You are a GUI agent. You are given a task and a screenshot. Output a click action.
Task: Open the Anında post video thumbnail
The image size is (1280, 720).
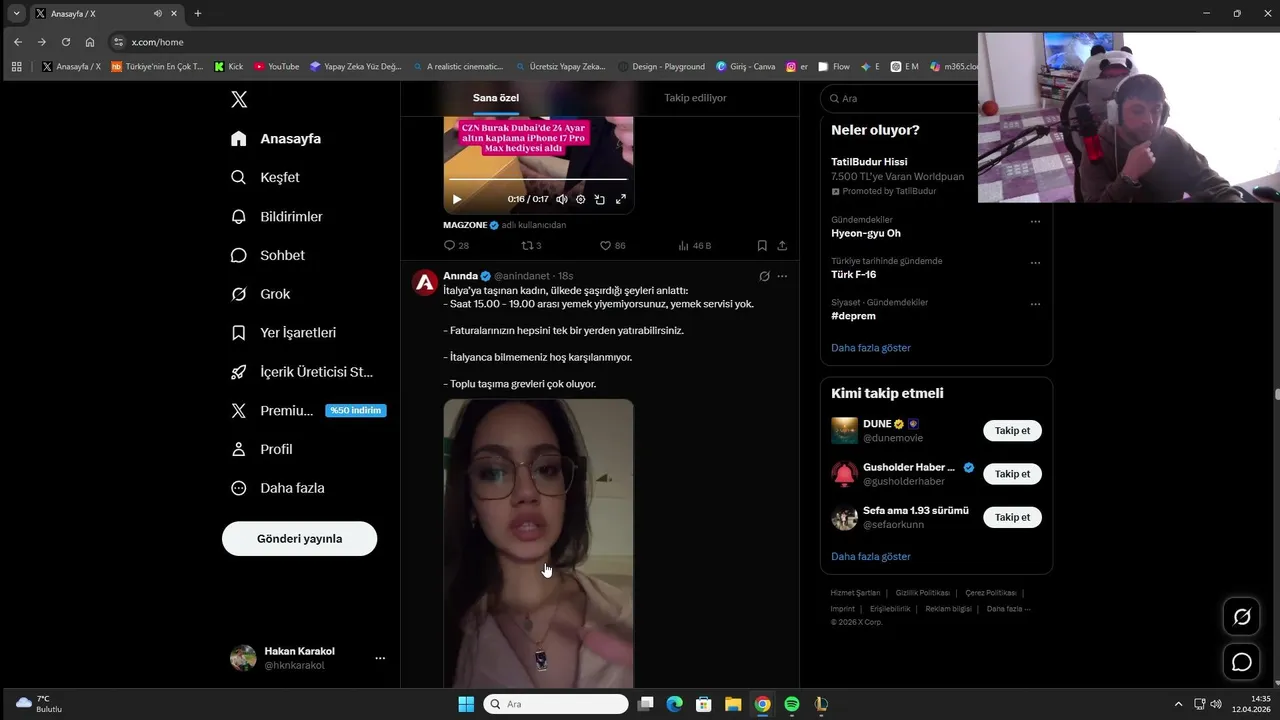(x=538, y=543)
